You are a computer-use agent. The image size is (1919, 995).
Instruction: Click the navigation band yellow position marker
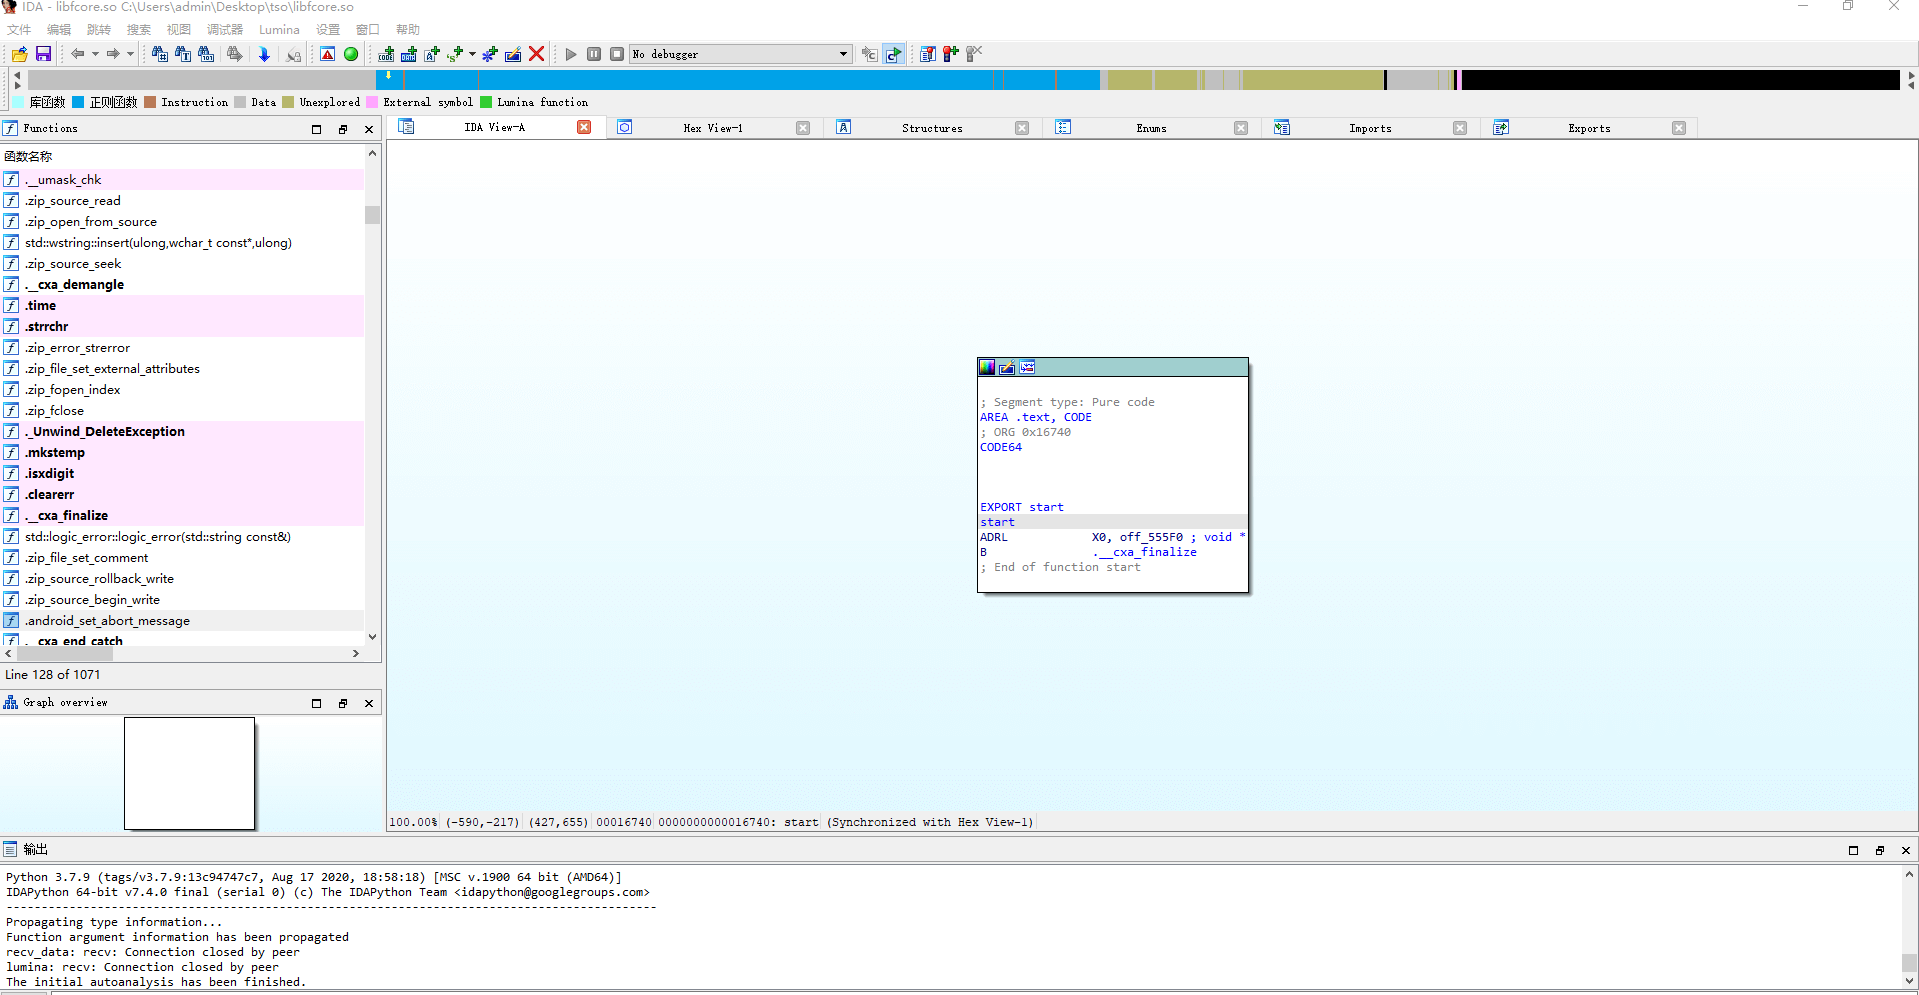click(388, 75)
